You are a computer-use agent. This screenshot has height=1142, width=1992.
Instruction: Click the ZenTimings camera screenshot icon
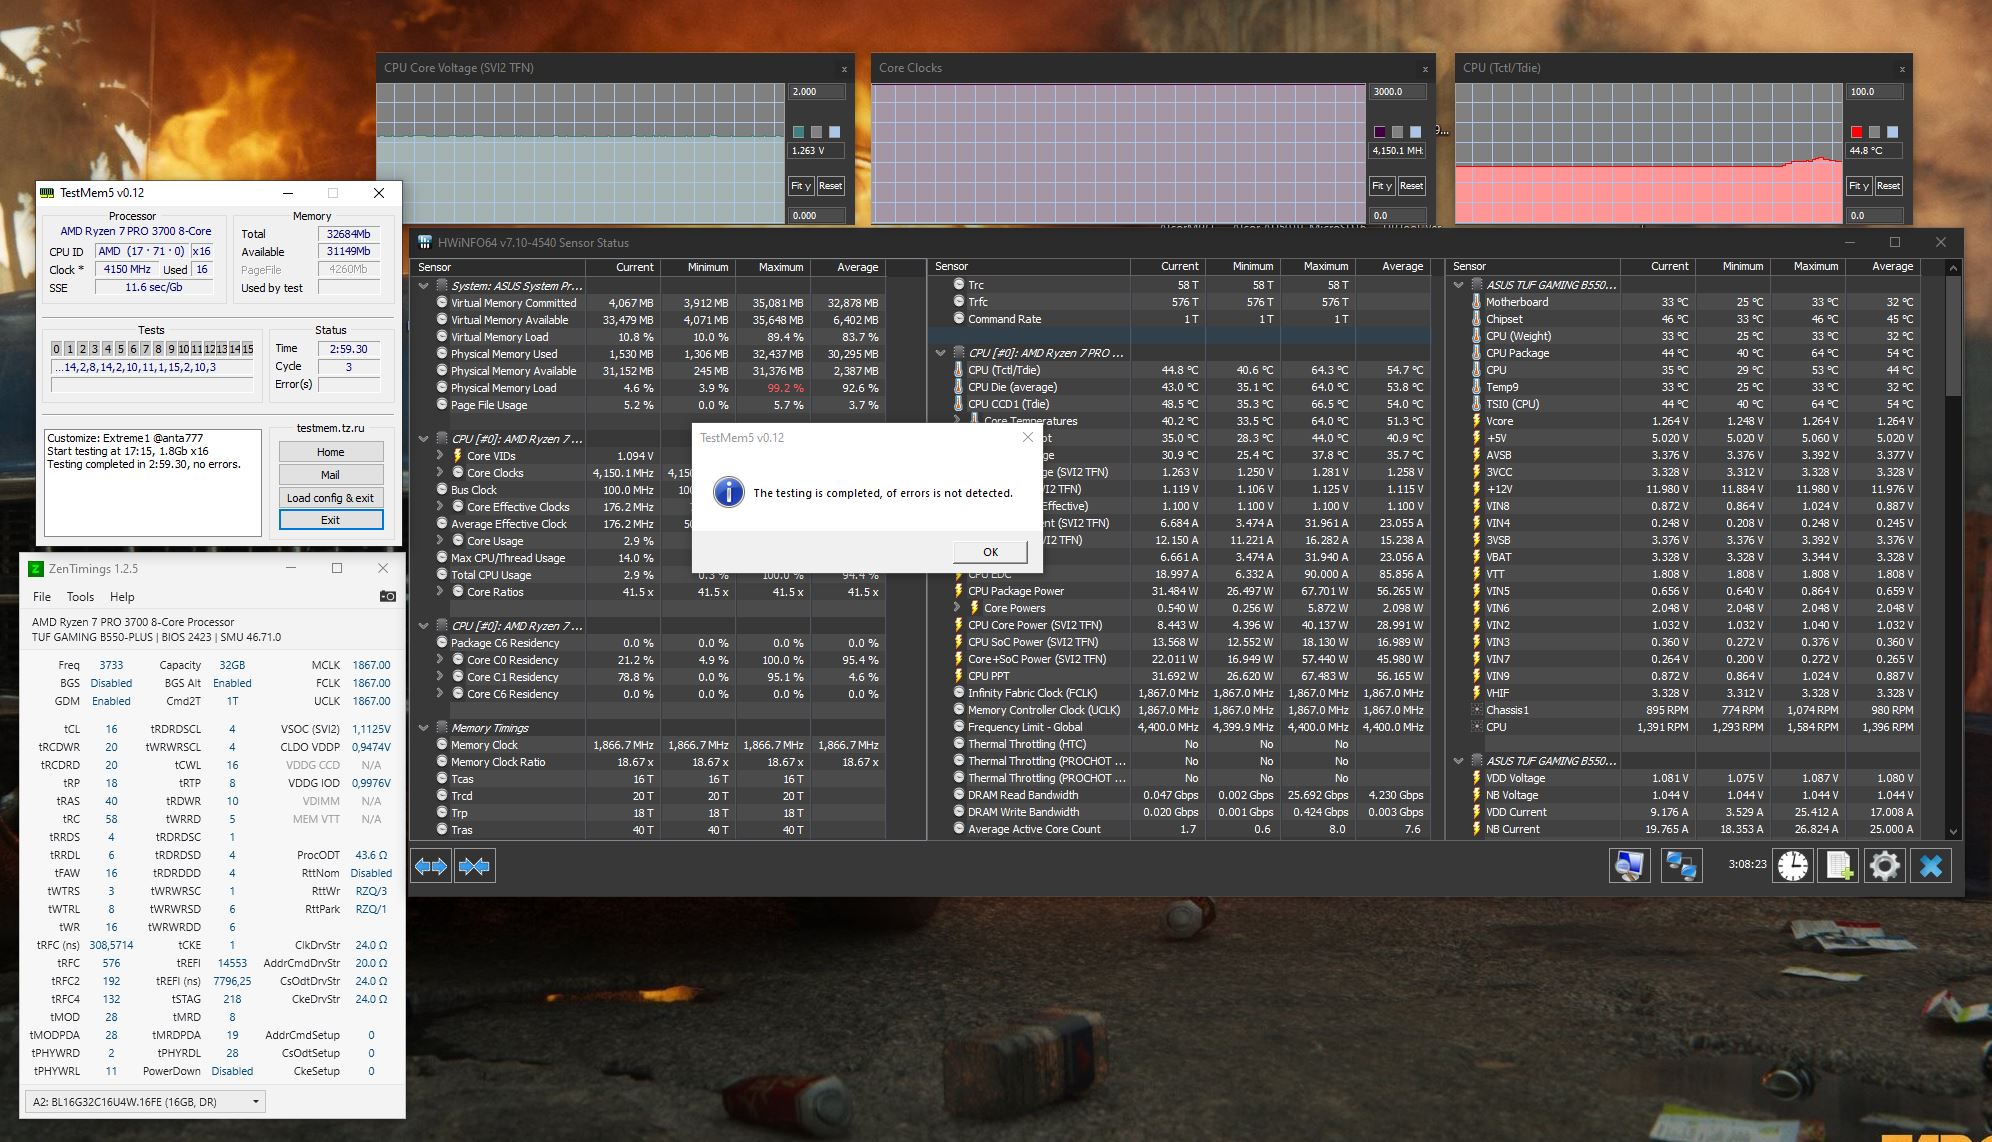point(388,596)
